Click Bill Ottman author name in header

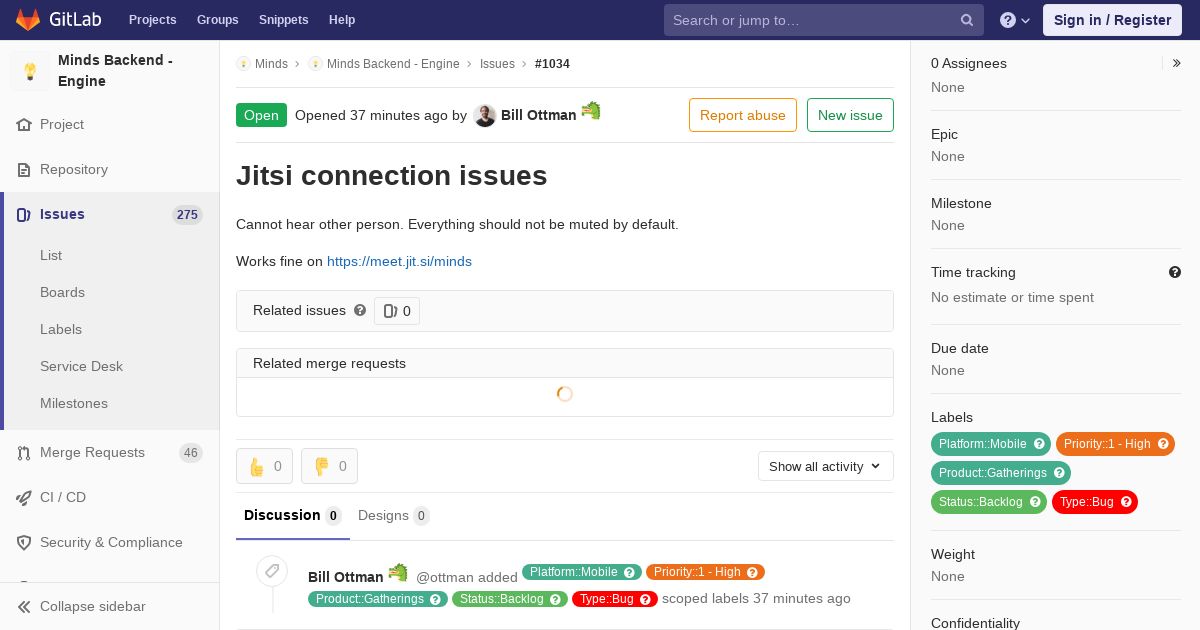(538, 116)
